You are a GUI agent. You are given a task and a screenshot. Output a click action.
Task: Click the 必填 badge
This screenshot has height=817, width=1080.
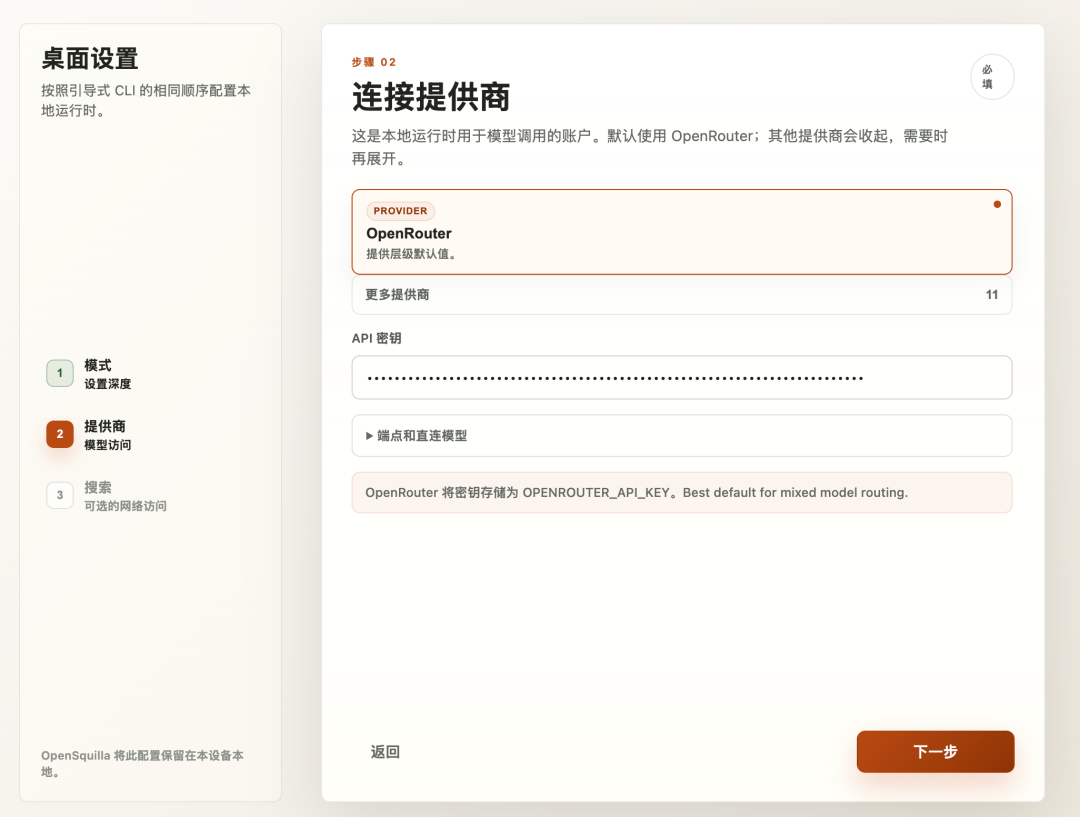point(992,77)
